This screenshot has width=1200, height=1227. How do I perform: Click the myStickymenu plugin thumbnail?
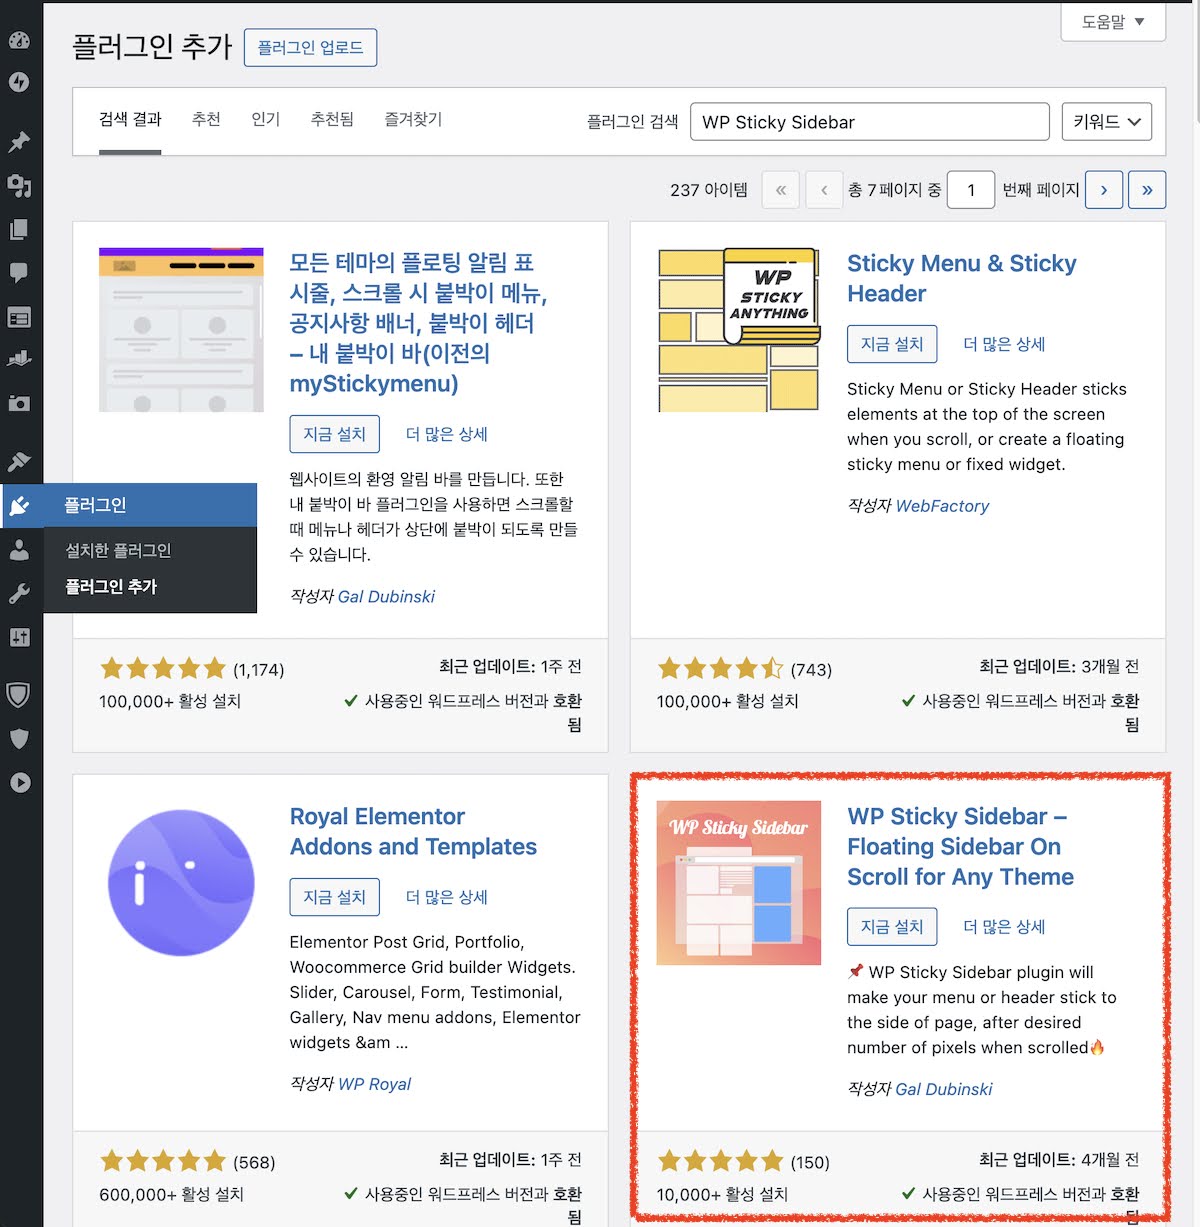pos(181,329)
